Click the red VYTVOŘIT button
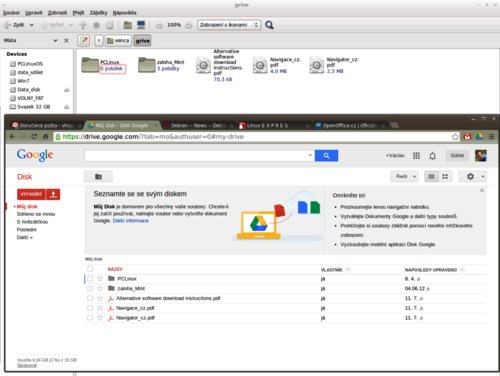The height and width of the screenshot is (376, 500). pyautogui.click(x=31, y=194)
